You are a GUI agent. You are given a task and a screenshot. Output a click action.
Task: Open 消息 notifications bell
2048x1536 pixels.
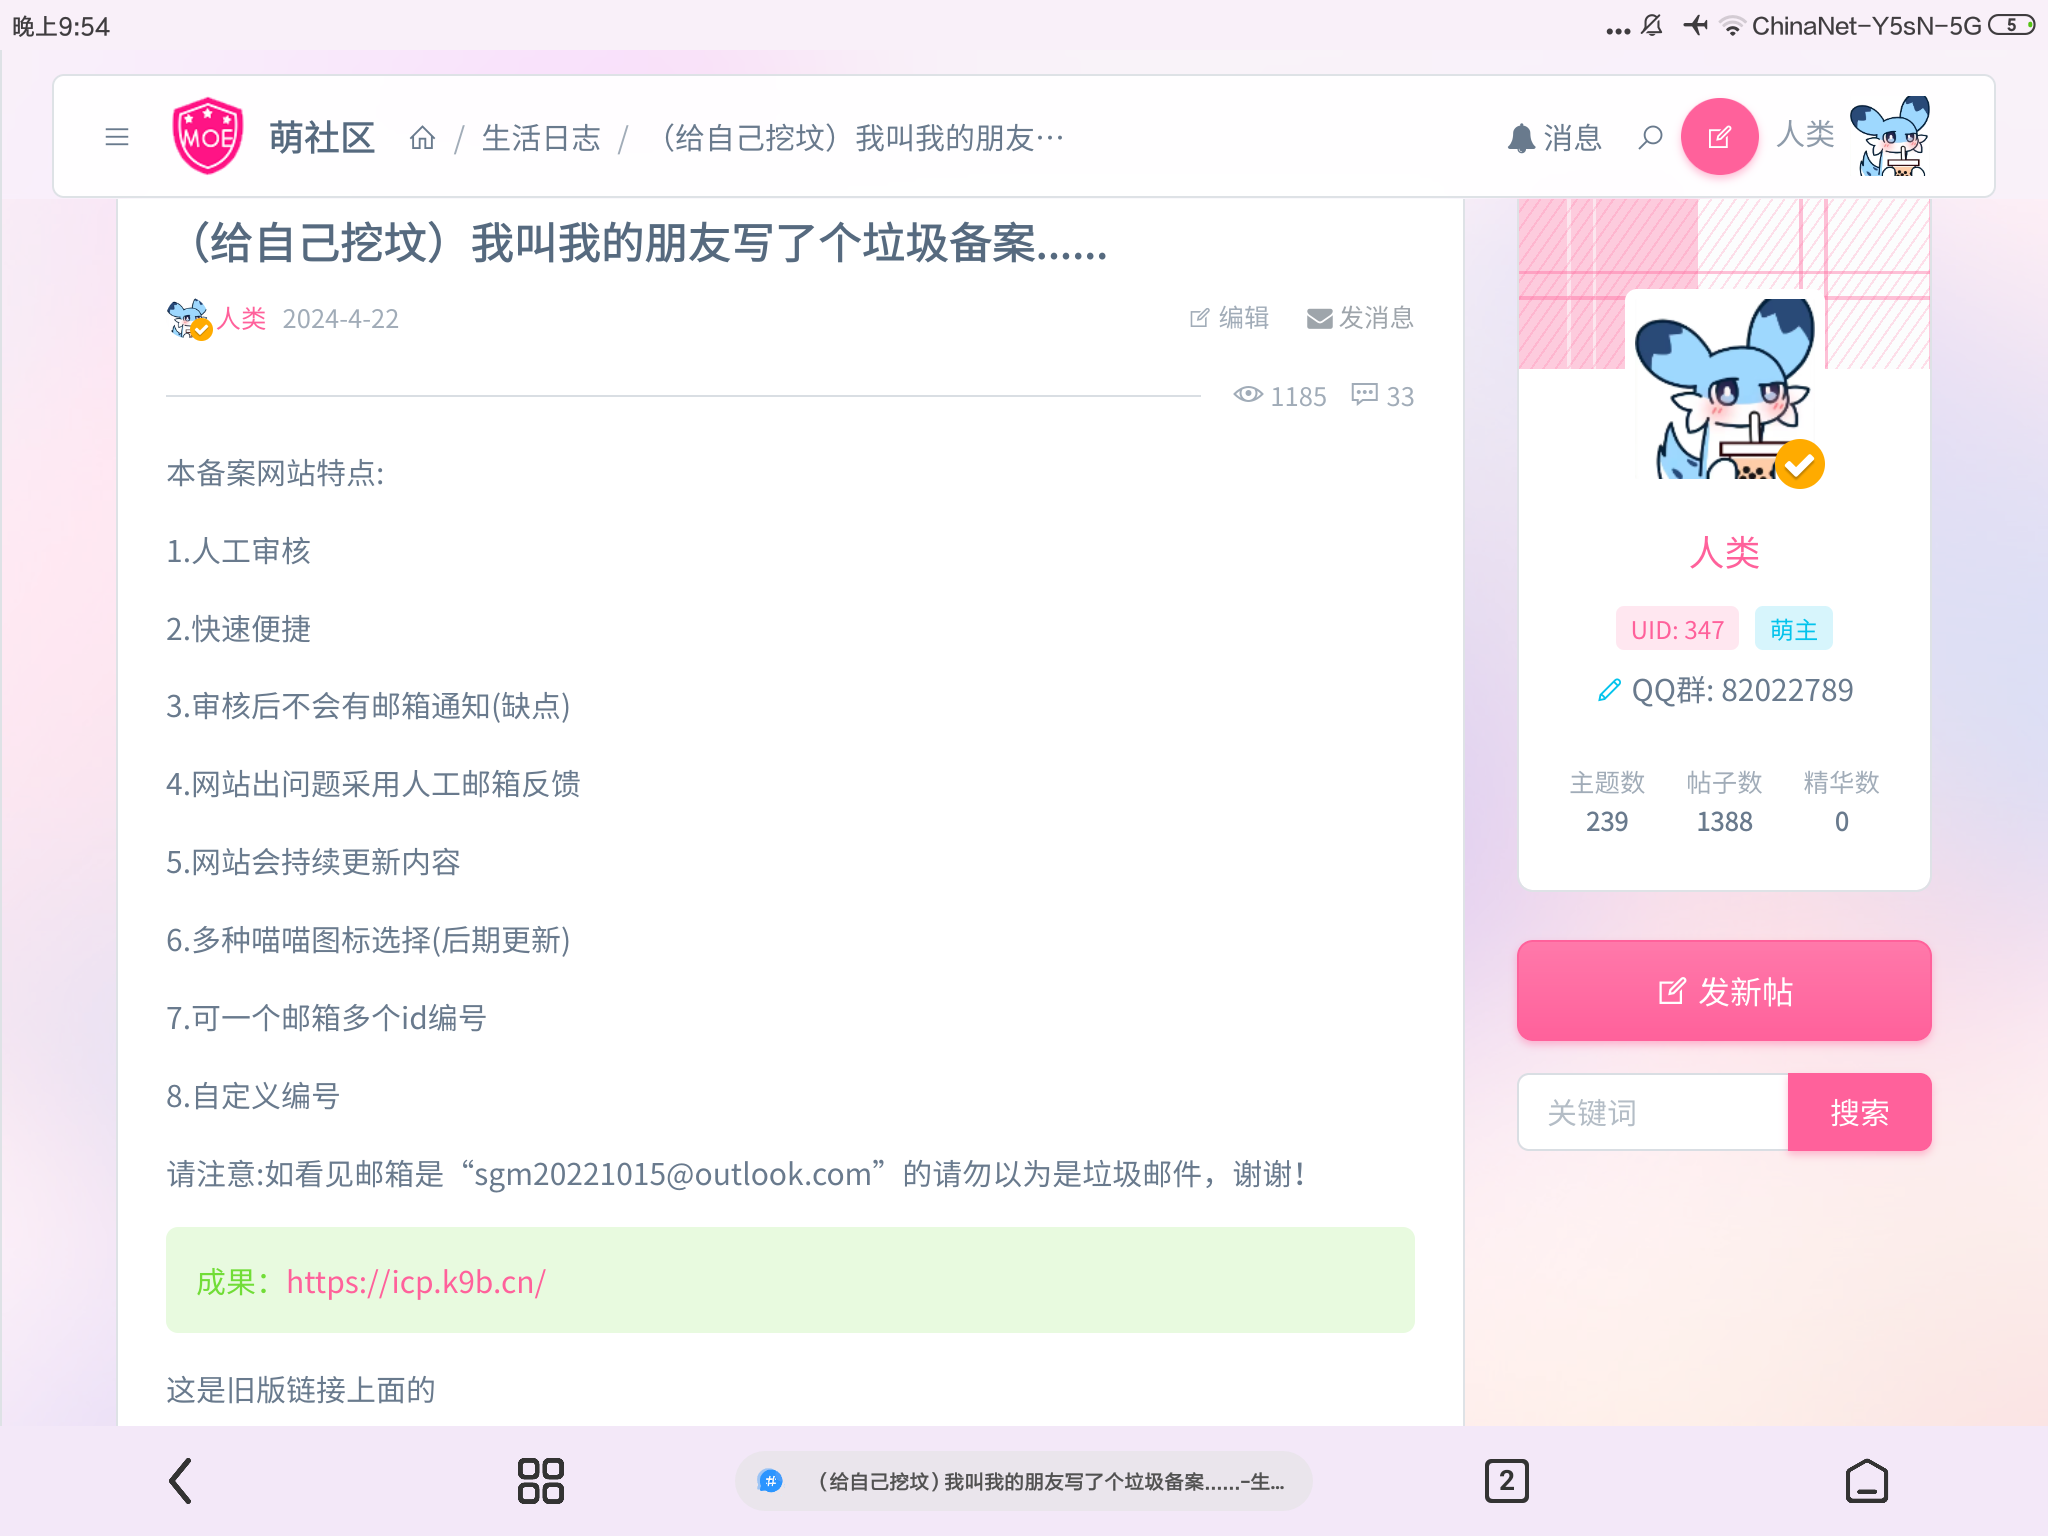pos(1555,137)
